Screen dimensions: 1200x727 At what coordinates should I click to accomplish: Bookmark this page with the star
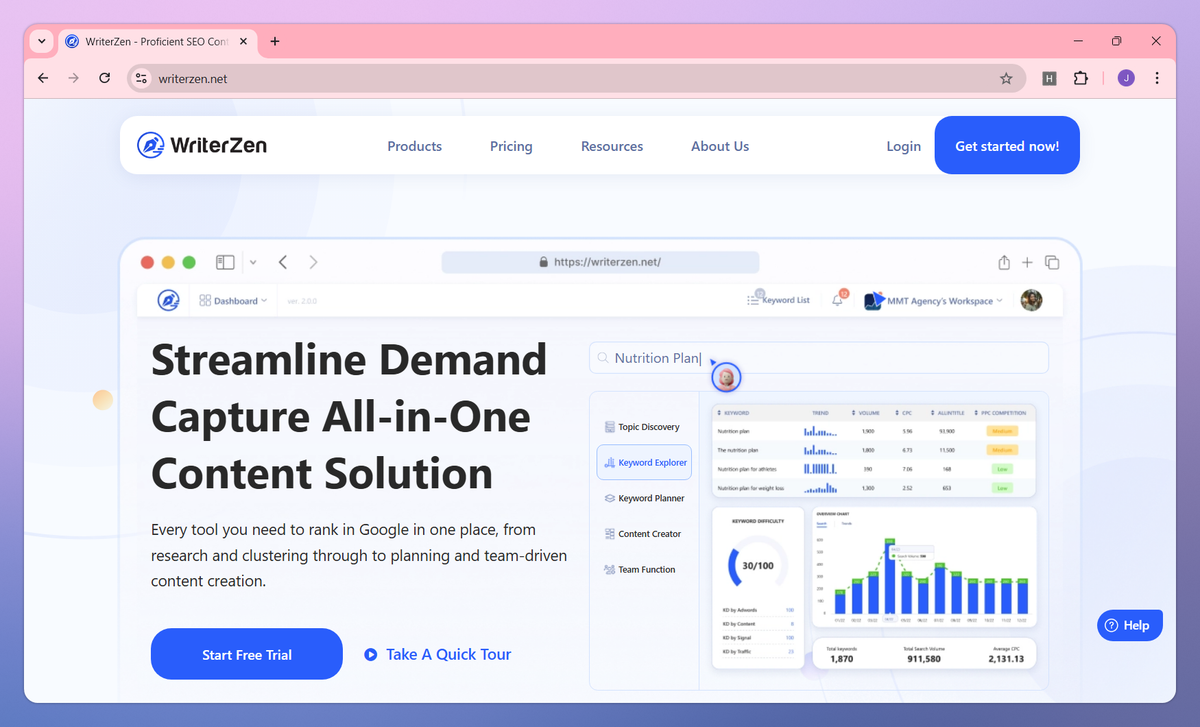click(1006, 78)
